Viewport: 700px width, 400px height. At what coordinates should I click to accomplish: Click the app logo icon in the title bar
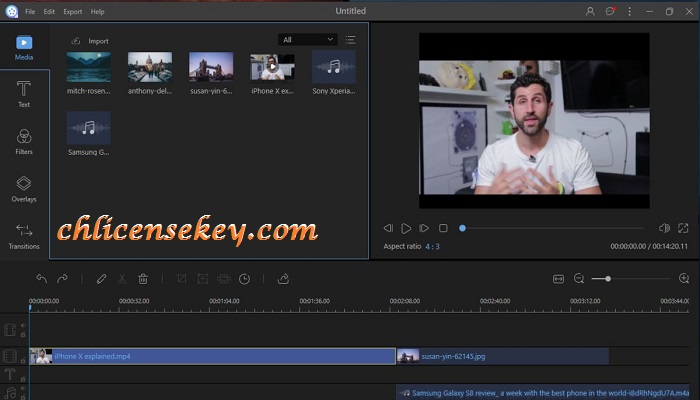(12, 12)
